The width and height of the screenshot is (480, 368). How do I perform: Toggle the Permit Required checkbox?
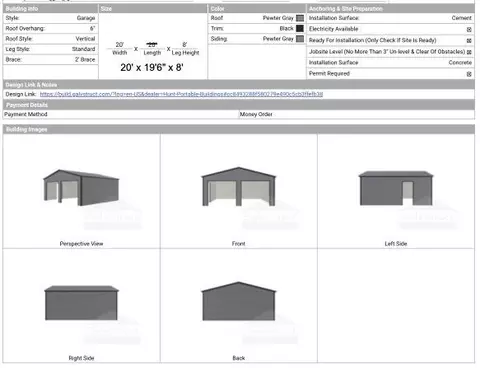click(x=469, y=74)
